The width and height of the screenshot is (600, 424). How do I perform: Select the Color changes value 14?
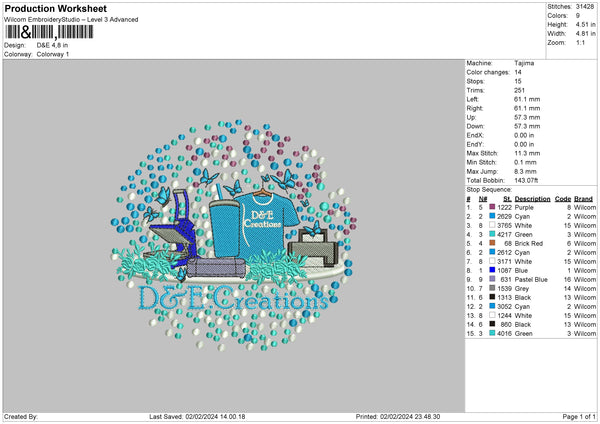coord(518,72)
